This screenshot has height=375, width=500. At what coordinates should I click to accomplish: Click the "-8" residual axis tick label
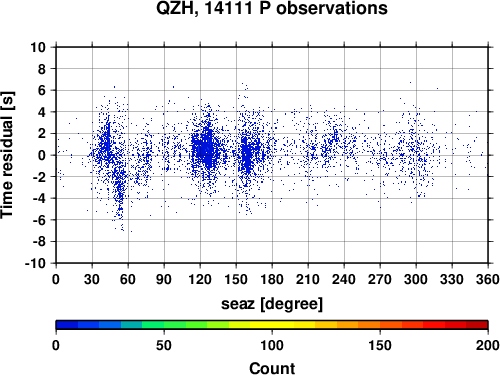point(39,242)
